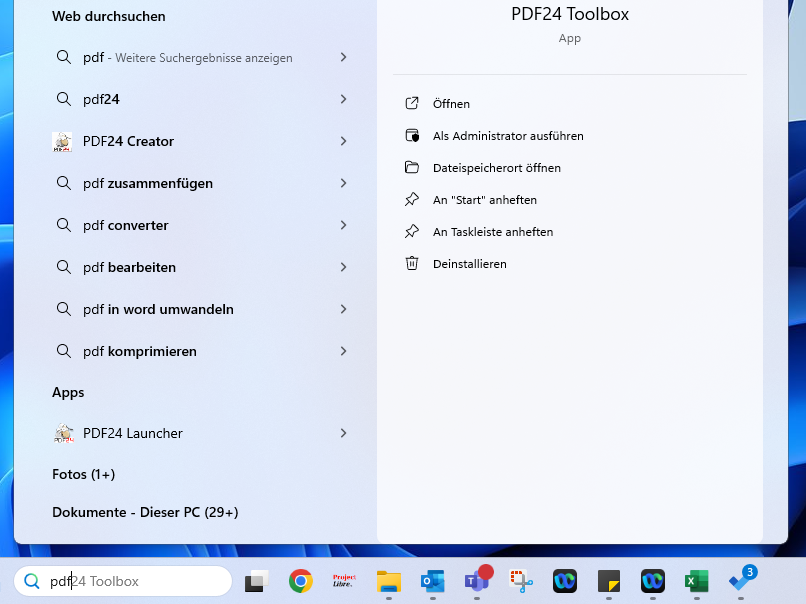Open File Explorer taskbar icon
This screenshot has height=604, width=806.
click(389, 581)
